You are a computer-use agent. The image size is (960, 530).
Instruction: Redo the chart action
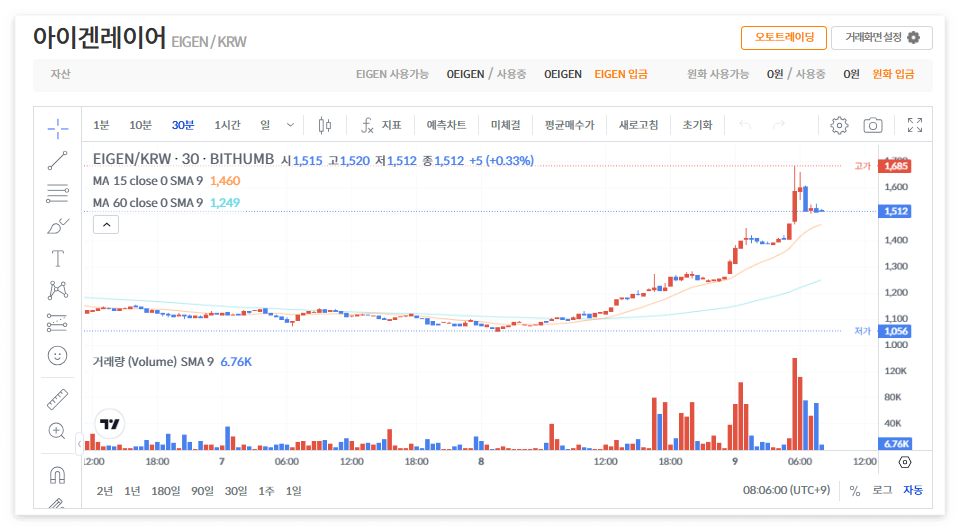coord(779,125)
